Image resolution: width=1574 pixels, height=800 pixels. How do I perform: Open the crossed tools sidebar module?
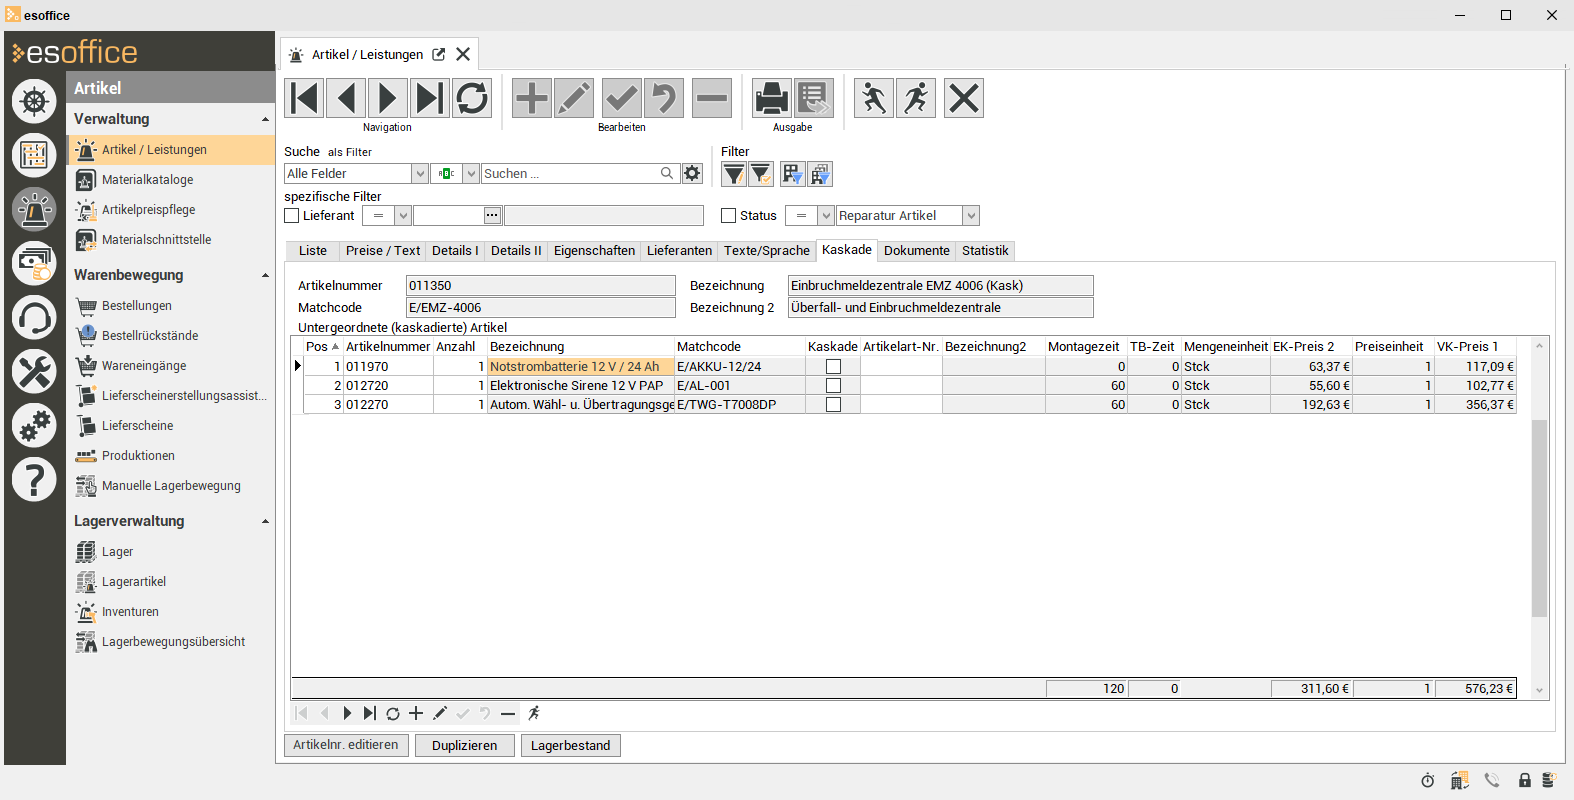[34, 372]
